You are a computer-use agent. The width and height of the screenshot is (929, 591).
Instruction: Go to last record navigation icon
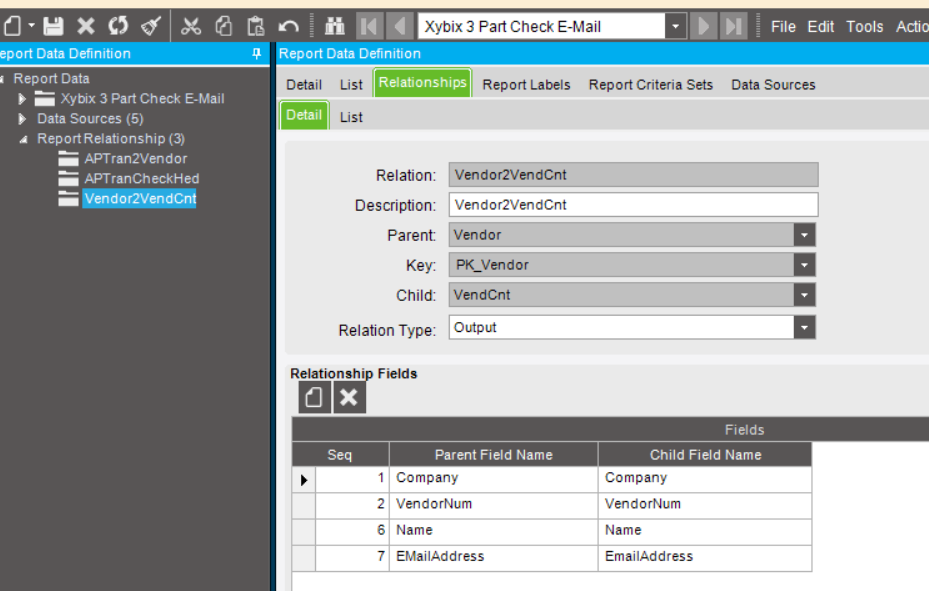point(733,26)
